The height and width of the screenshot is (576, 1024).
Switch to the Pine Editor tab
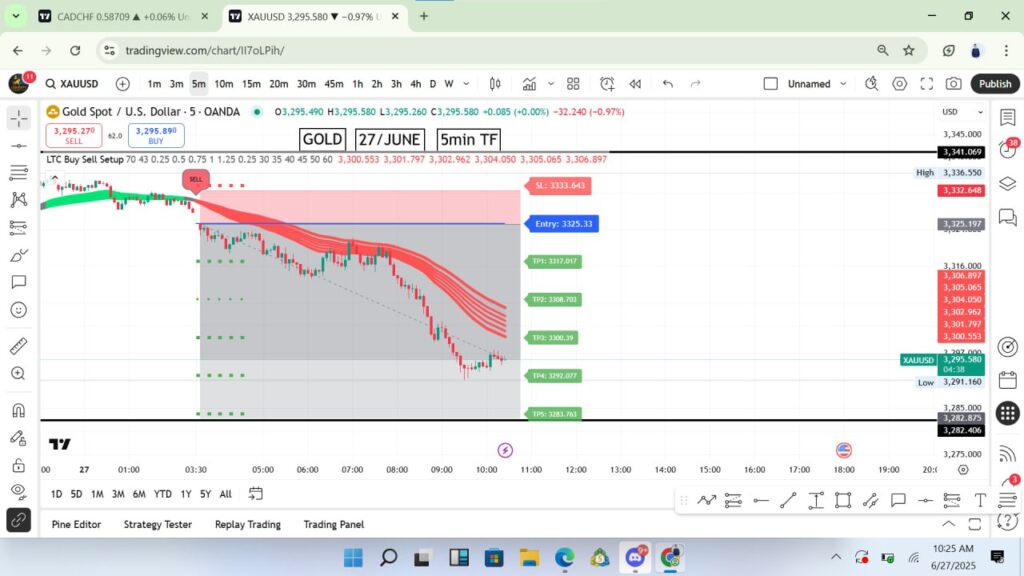tap(76, 524)
